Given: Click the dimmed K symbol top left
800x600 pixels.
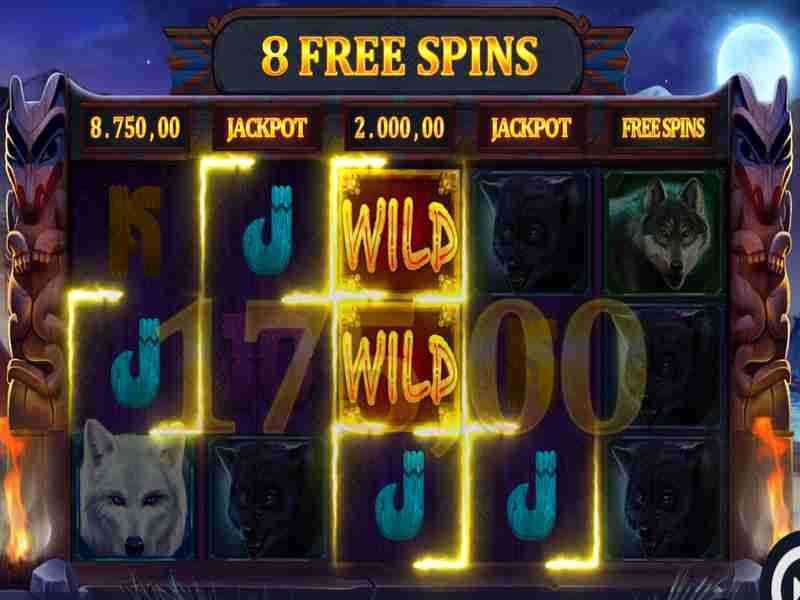Looking at the screenshot, I should tap(135, 231).
